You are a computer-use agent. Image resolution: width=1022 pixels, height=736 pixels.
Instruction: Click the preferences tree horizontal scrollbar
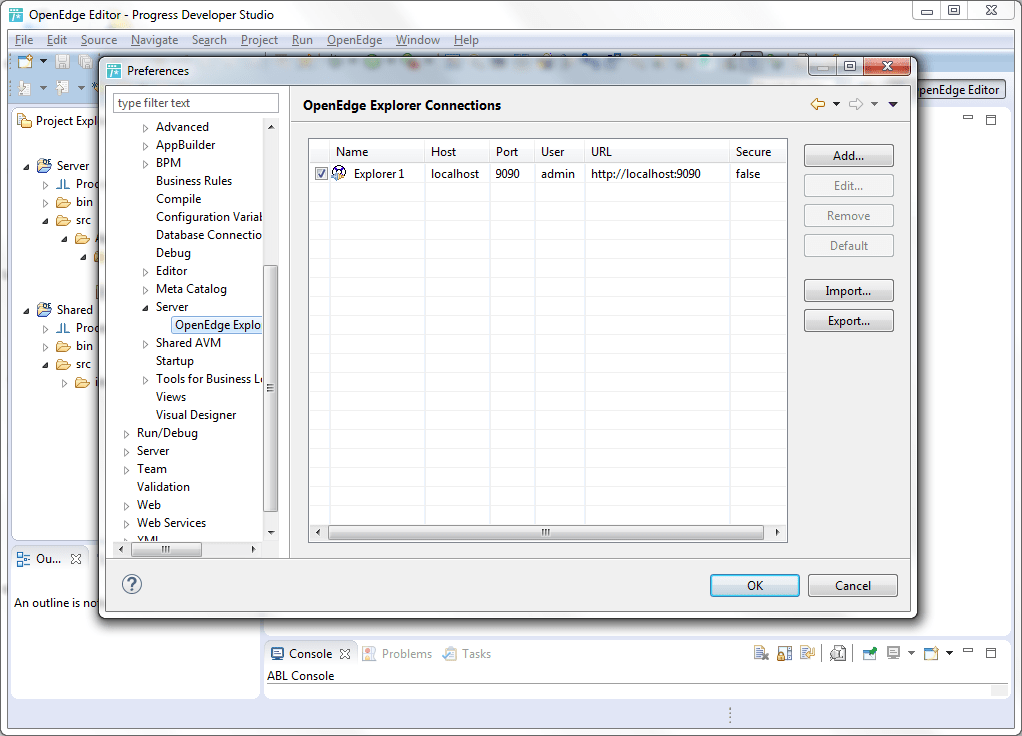[x=166, y=550]
